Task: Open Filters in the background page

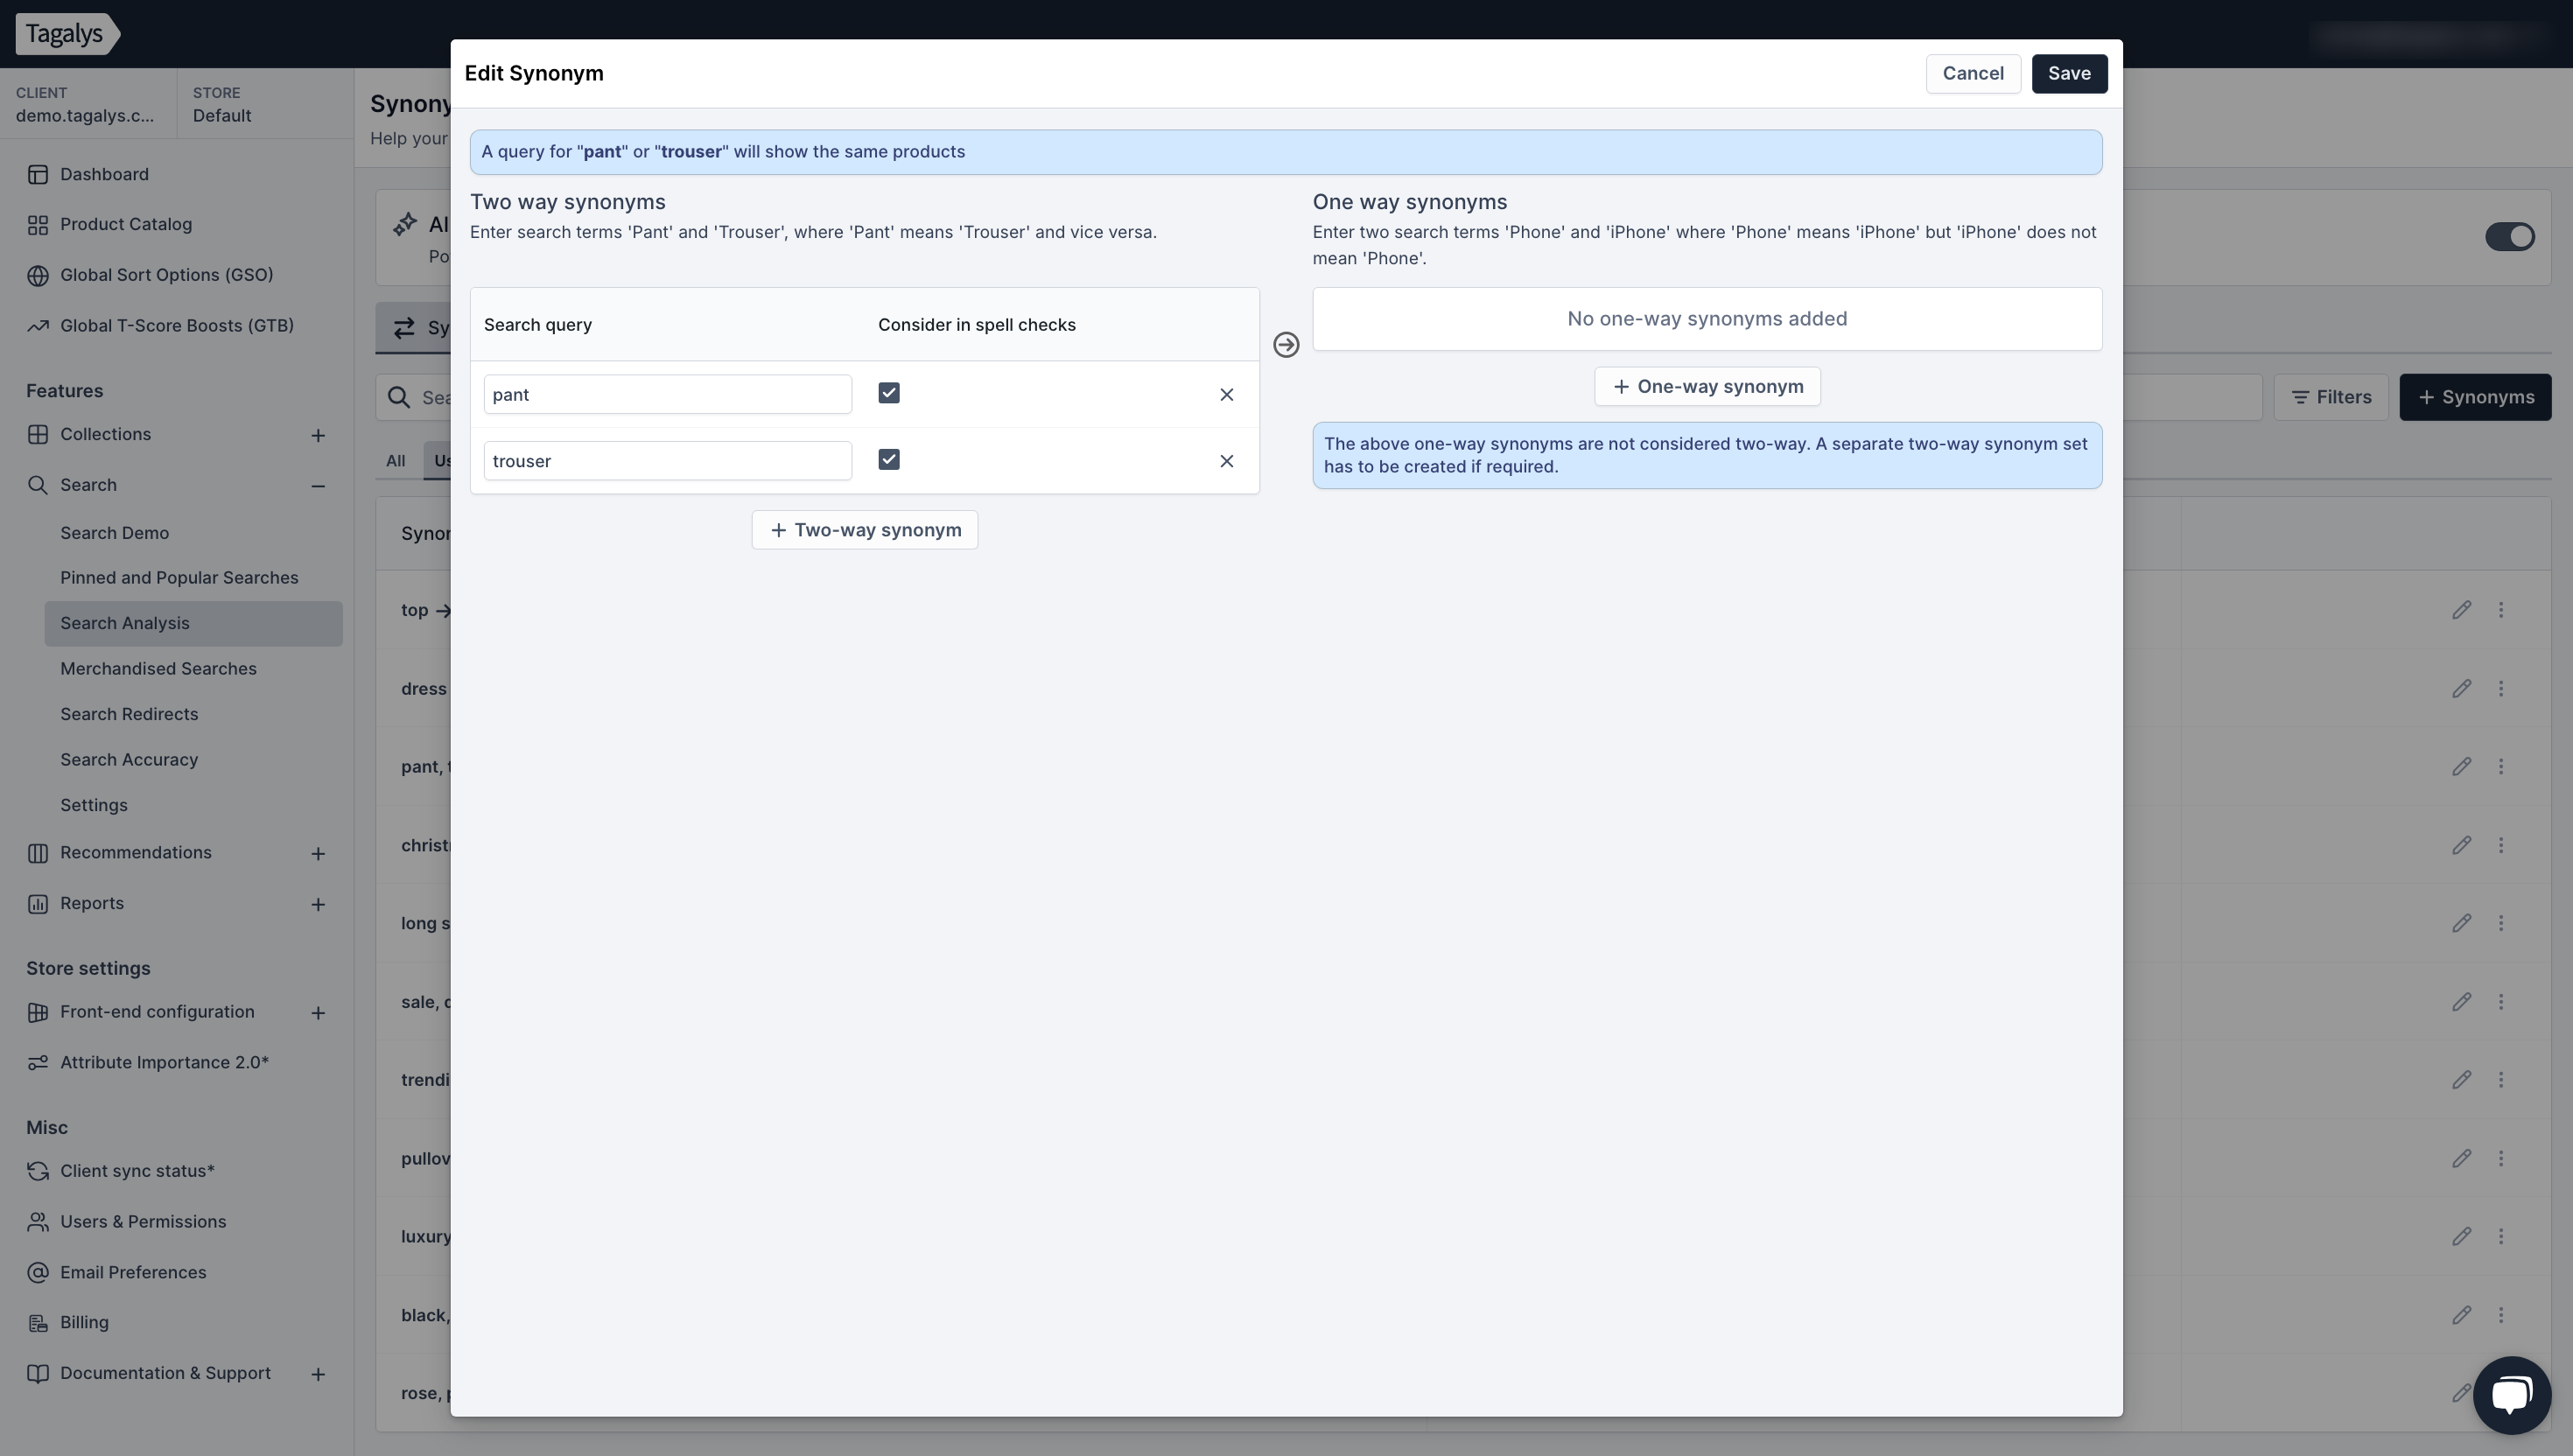Action: (x=2331, y=398)
